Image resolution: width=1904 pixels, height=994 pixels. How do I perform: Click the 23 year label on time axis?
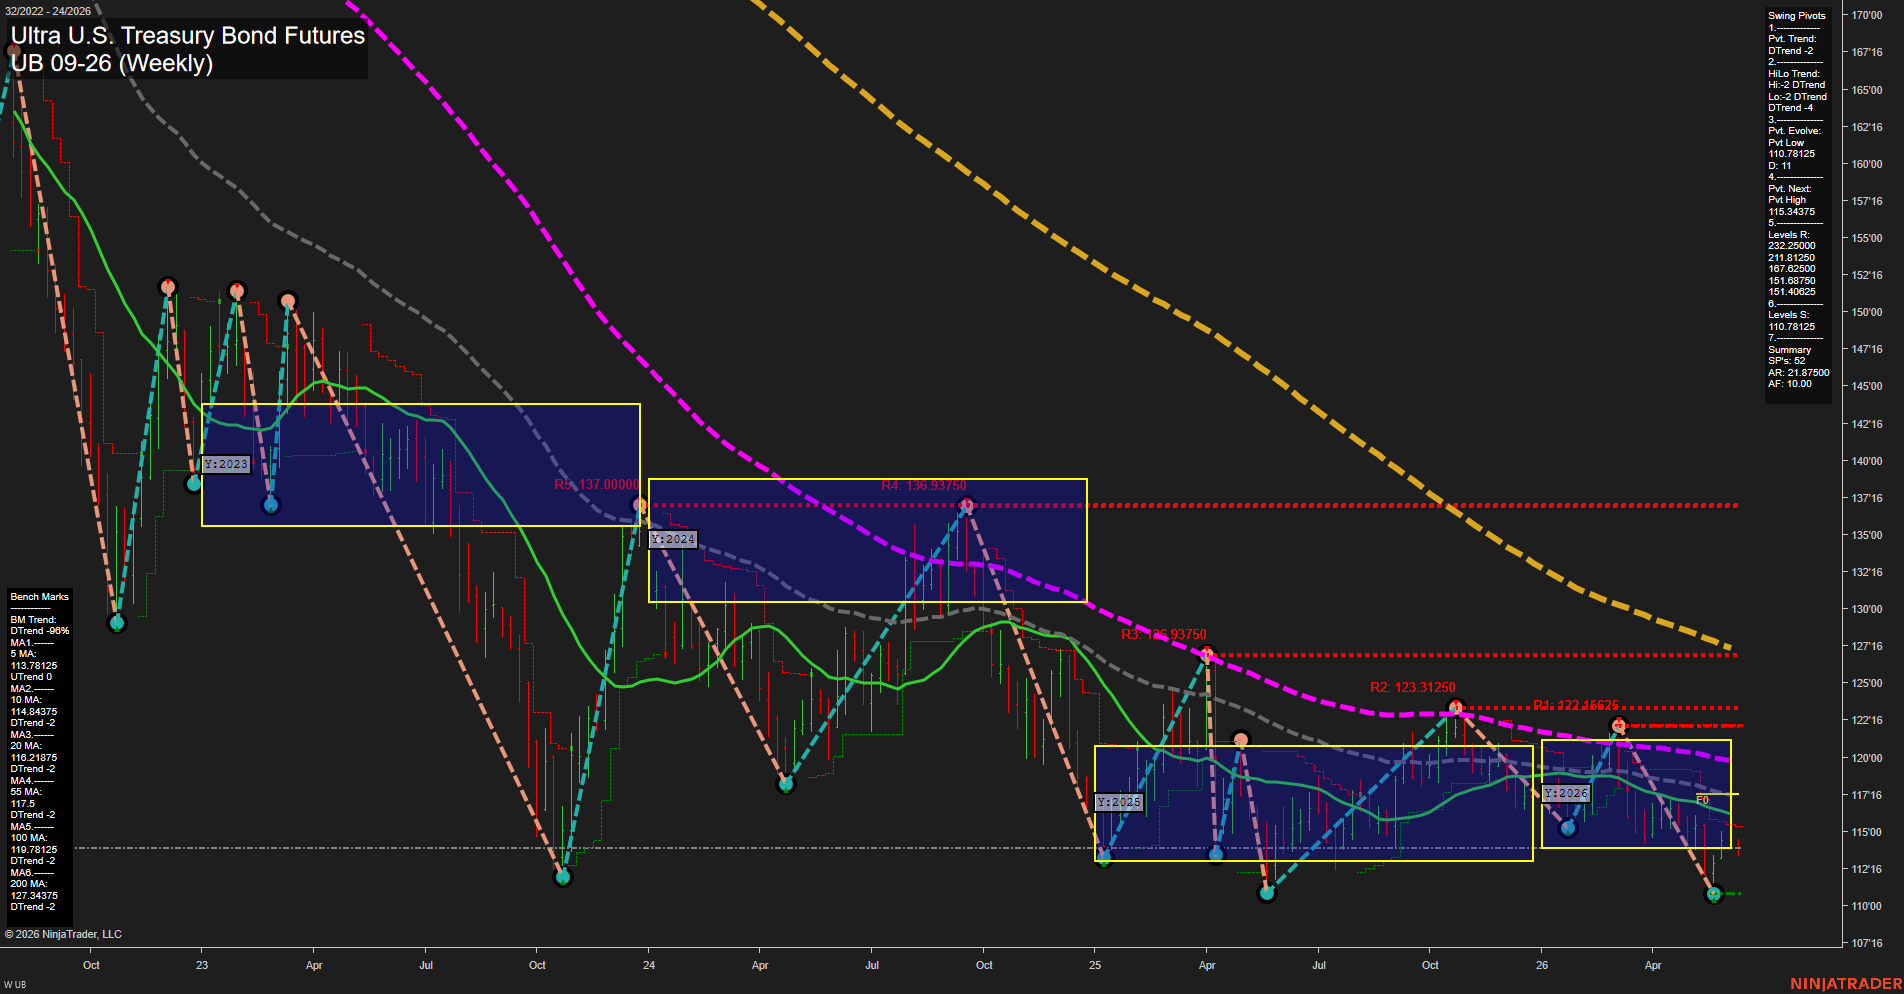pos(202,965)
